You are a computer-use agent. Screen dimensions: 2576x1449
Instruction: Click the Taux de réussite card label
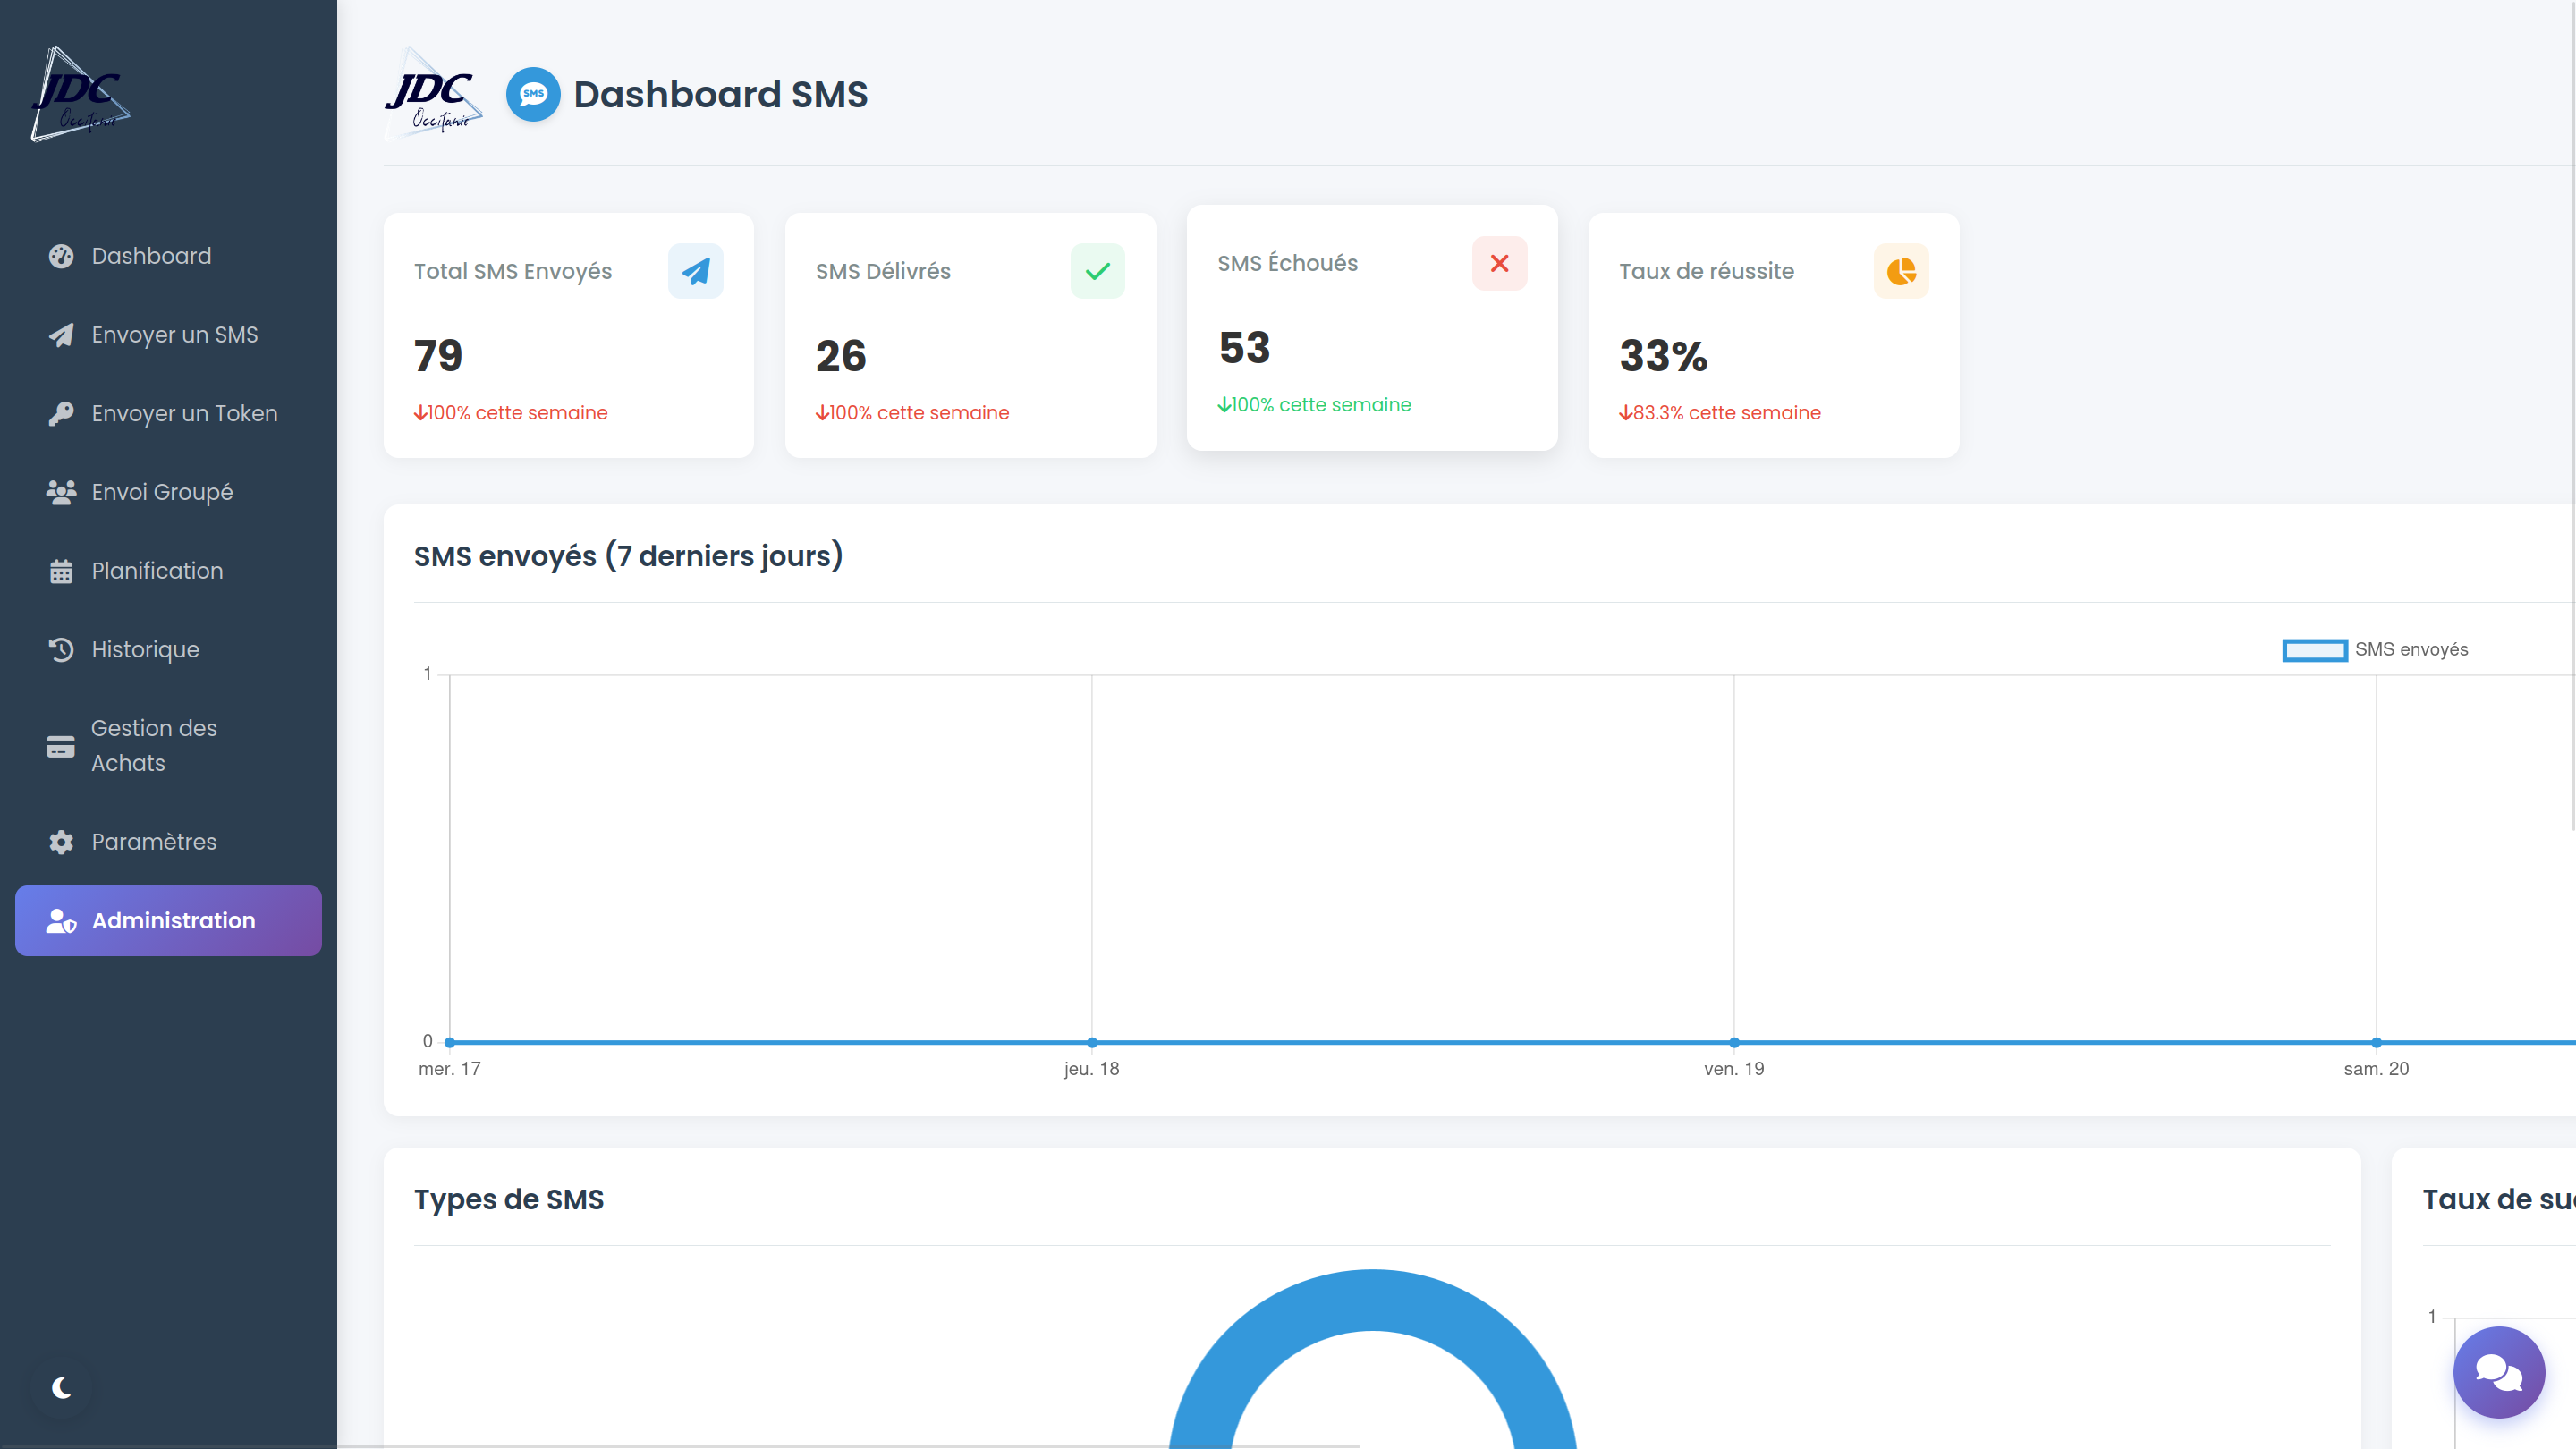1706,271
